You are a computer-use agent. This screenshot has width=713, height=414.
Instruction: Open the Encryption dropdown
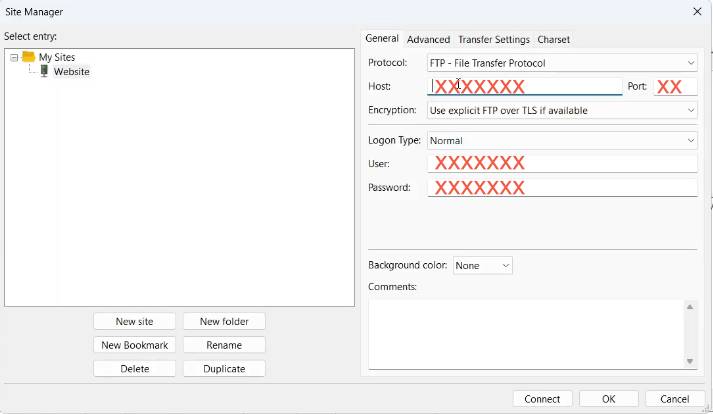point(562,110)
